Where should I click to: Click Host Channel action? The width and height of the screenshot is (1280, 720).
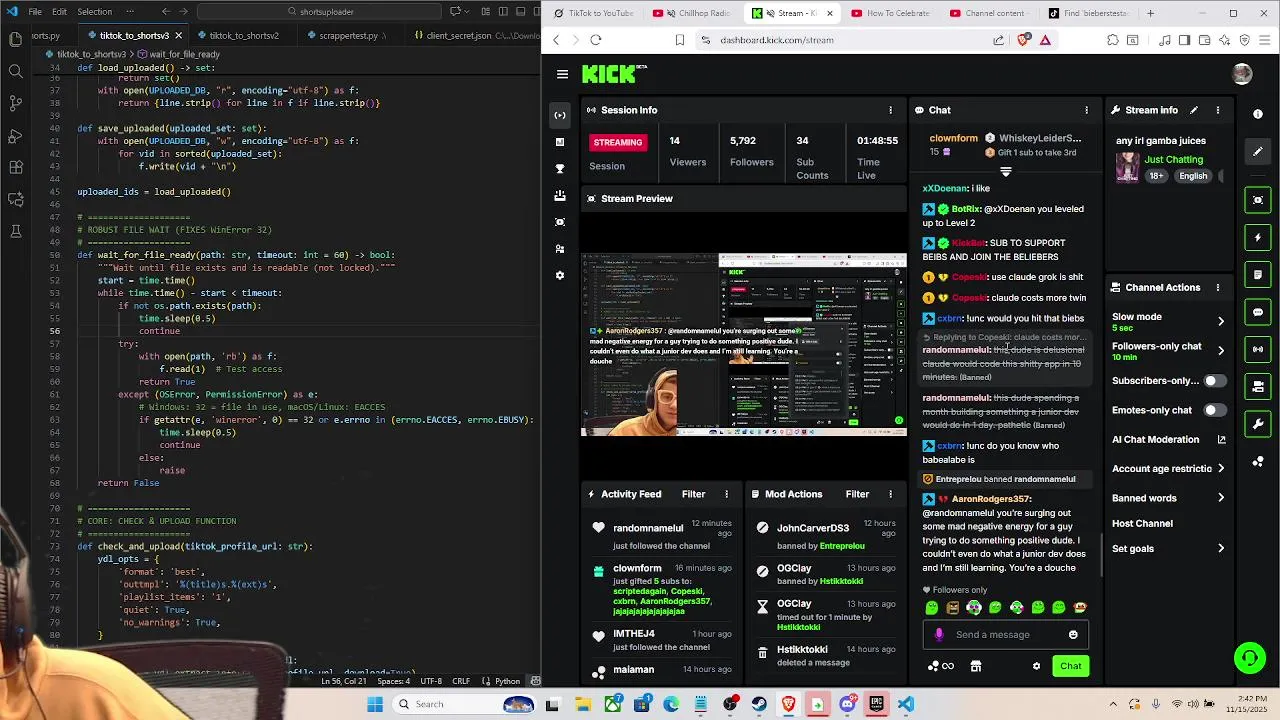point(1142,524)
